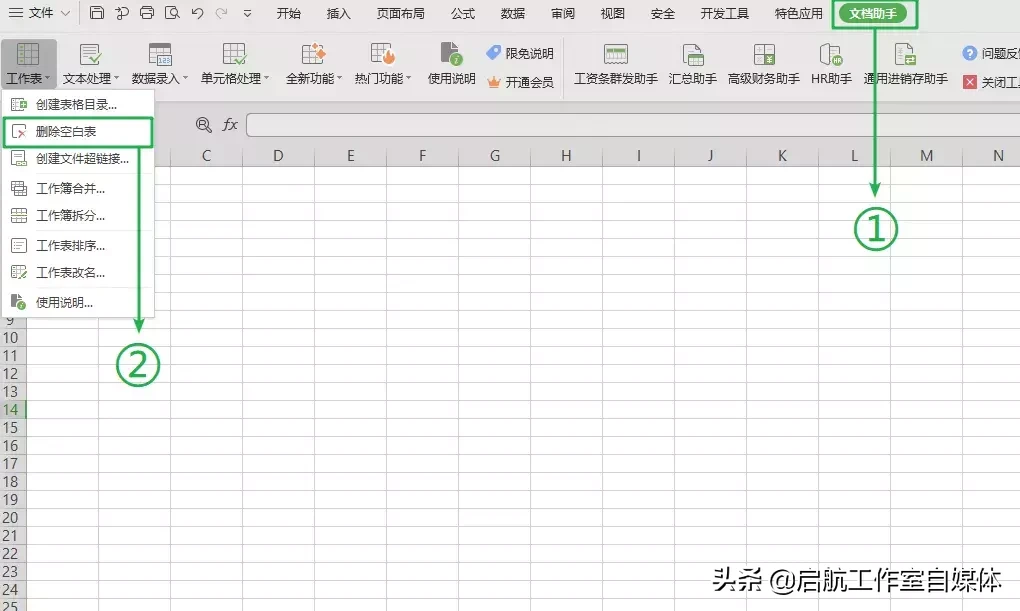The height and width of the screenshot is (611, 1020).
Task: Open the 工作表 dropdown button
Action: pos(29,63)
